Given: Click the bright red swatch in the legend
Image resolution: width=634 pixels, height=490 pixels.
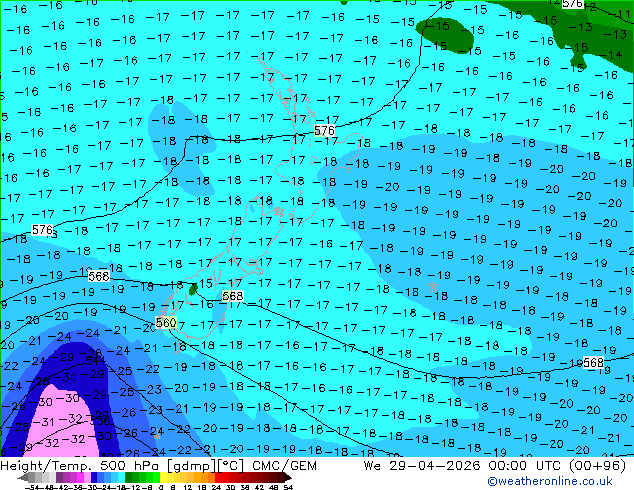Looking at the screenshot, I should (218, 478).
